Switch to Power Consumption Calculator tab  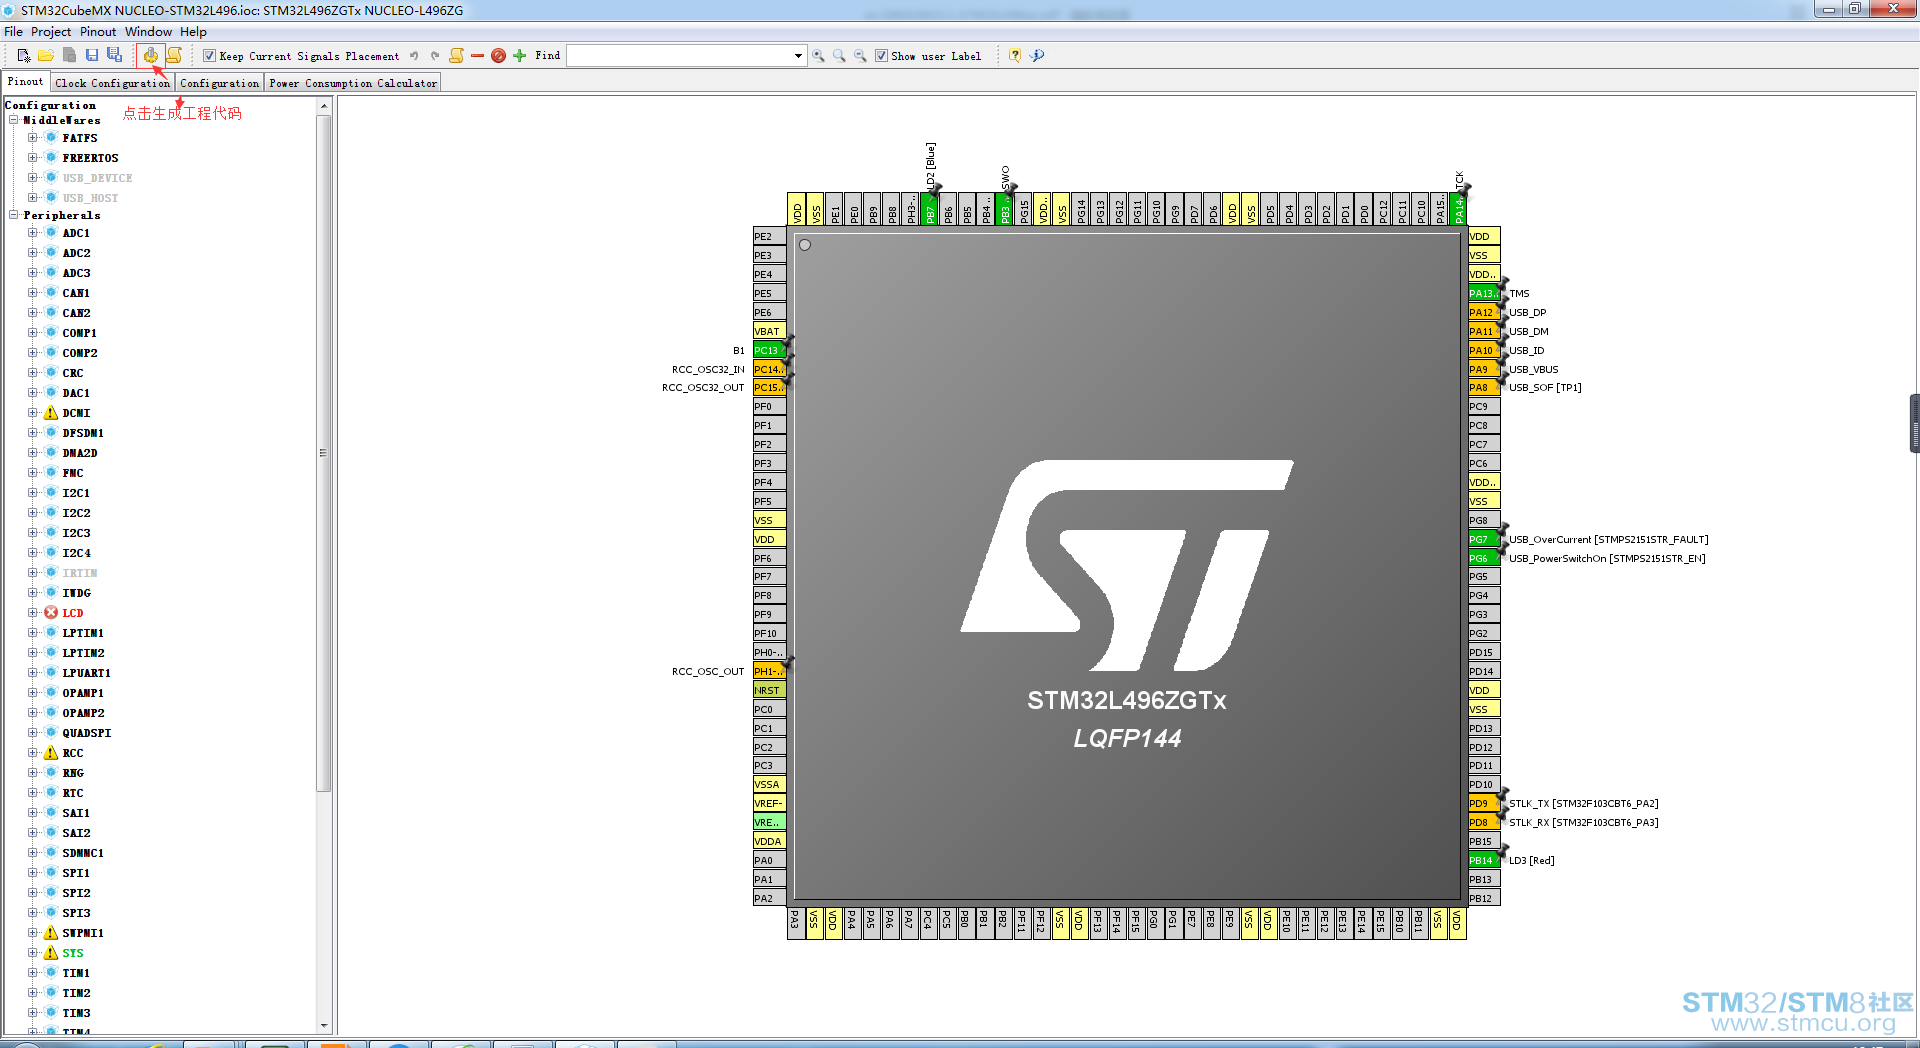click(x=353, y=83)
